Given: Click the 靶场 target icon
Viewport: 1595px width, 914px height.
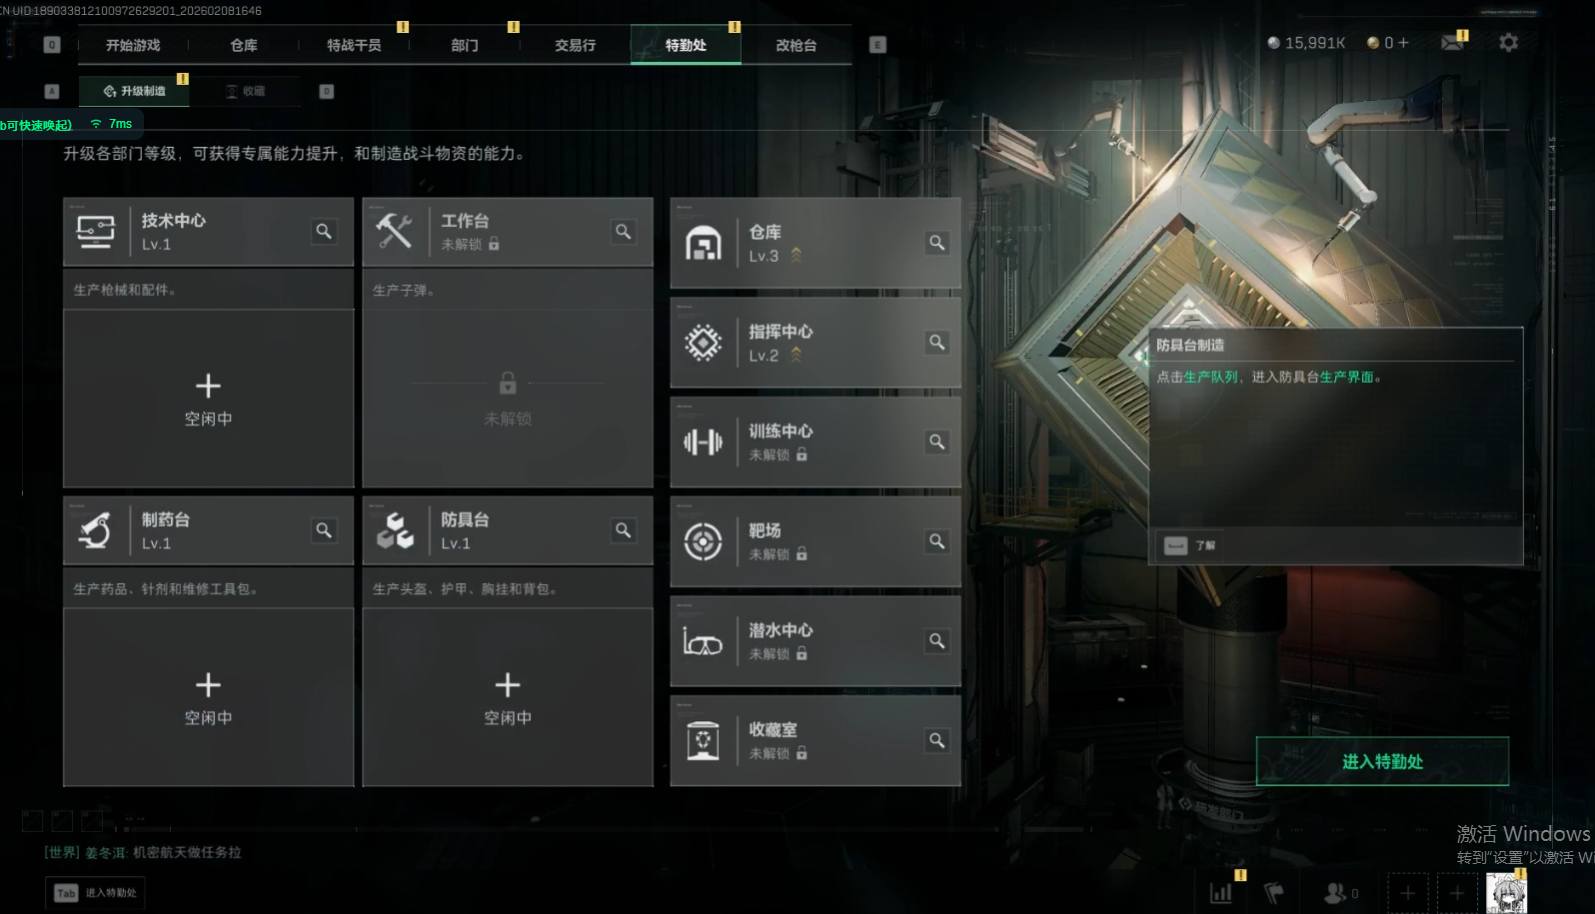Looking at the screenshot, I should (703, 541).
